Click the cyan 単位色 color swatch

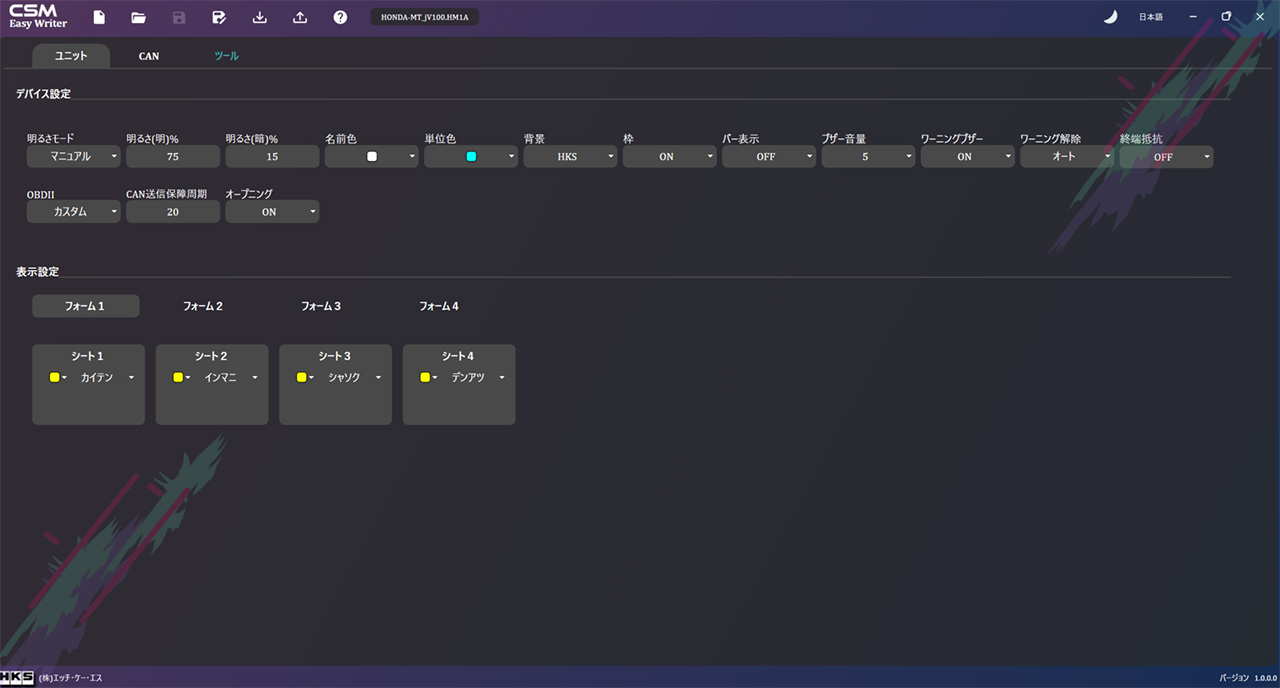pos(471,157)
